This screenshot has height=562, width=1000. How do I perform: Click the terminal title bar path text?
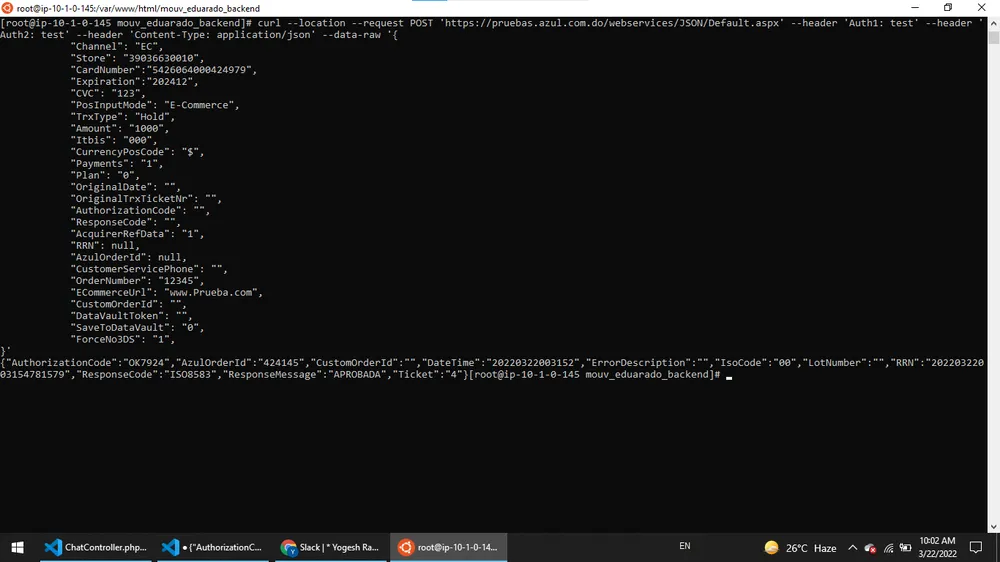coord(138,8)
